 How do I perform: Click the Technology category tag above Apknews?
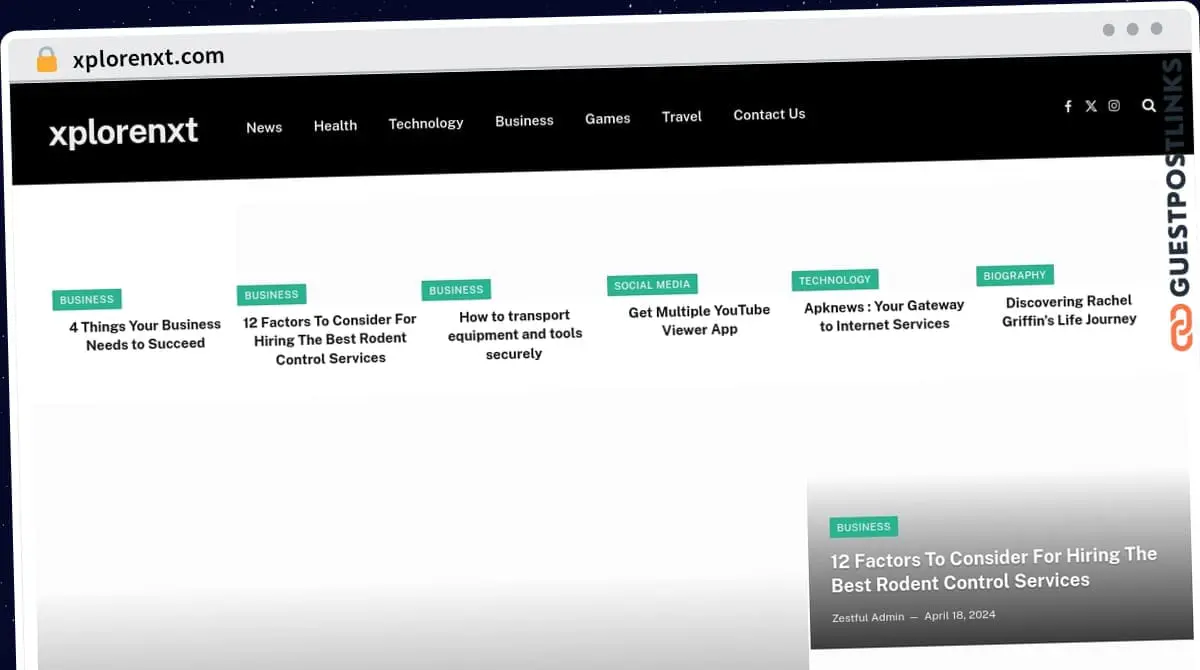click(x=835, y=280)
